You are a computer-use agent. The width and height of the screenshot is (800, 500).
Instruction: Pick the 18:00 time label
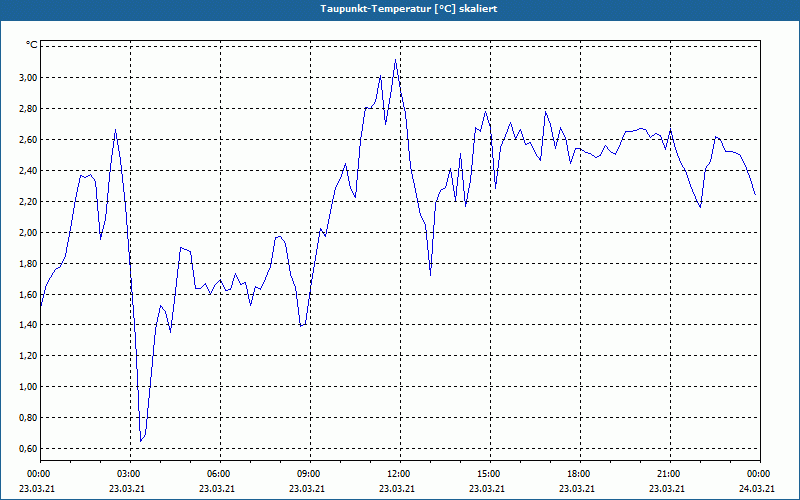pyautogui.click(x=580, y=474)
